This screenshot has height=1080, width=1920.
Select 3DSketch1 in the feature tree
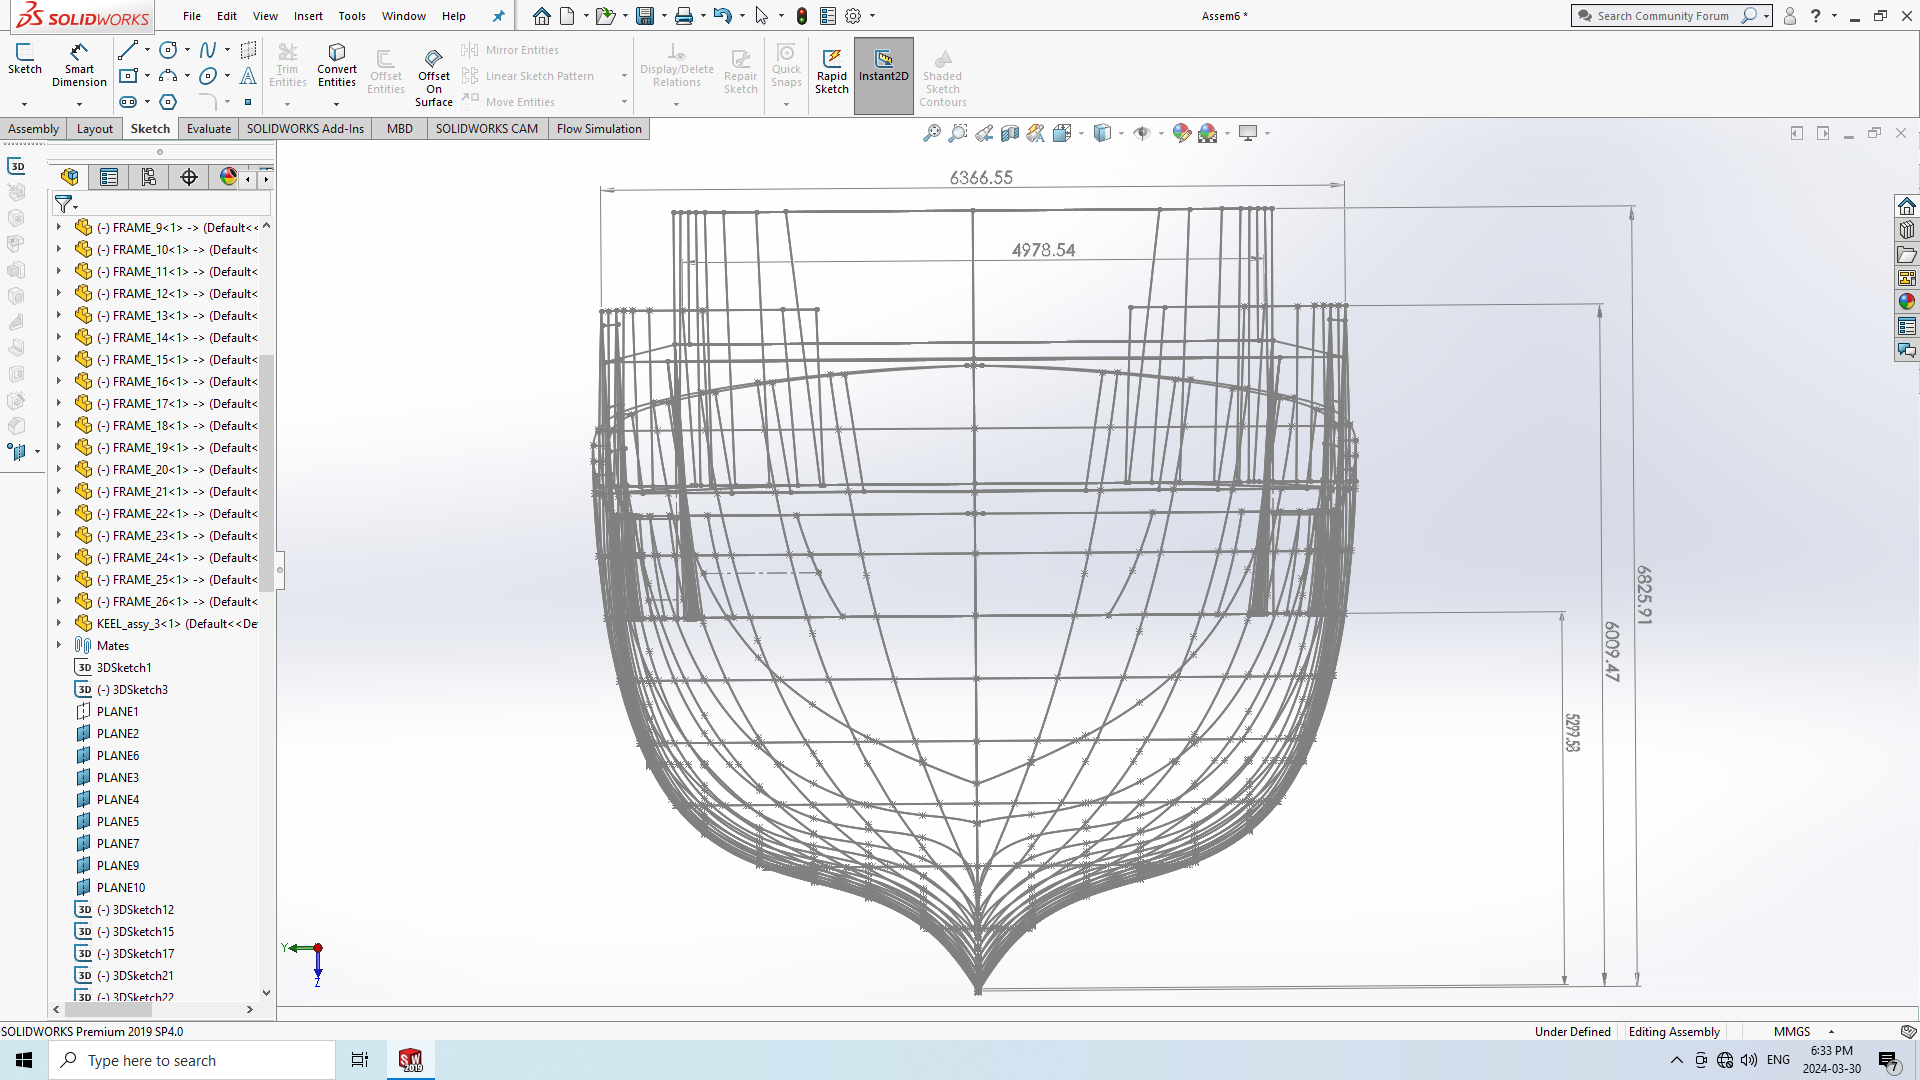click(x=124, y=667)
